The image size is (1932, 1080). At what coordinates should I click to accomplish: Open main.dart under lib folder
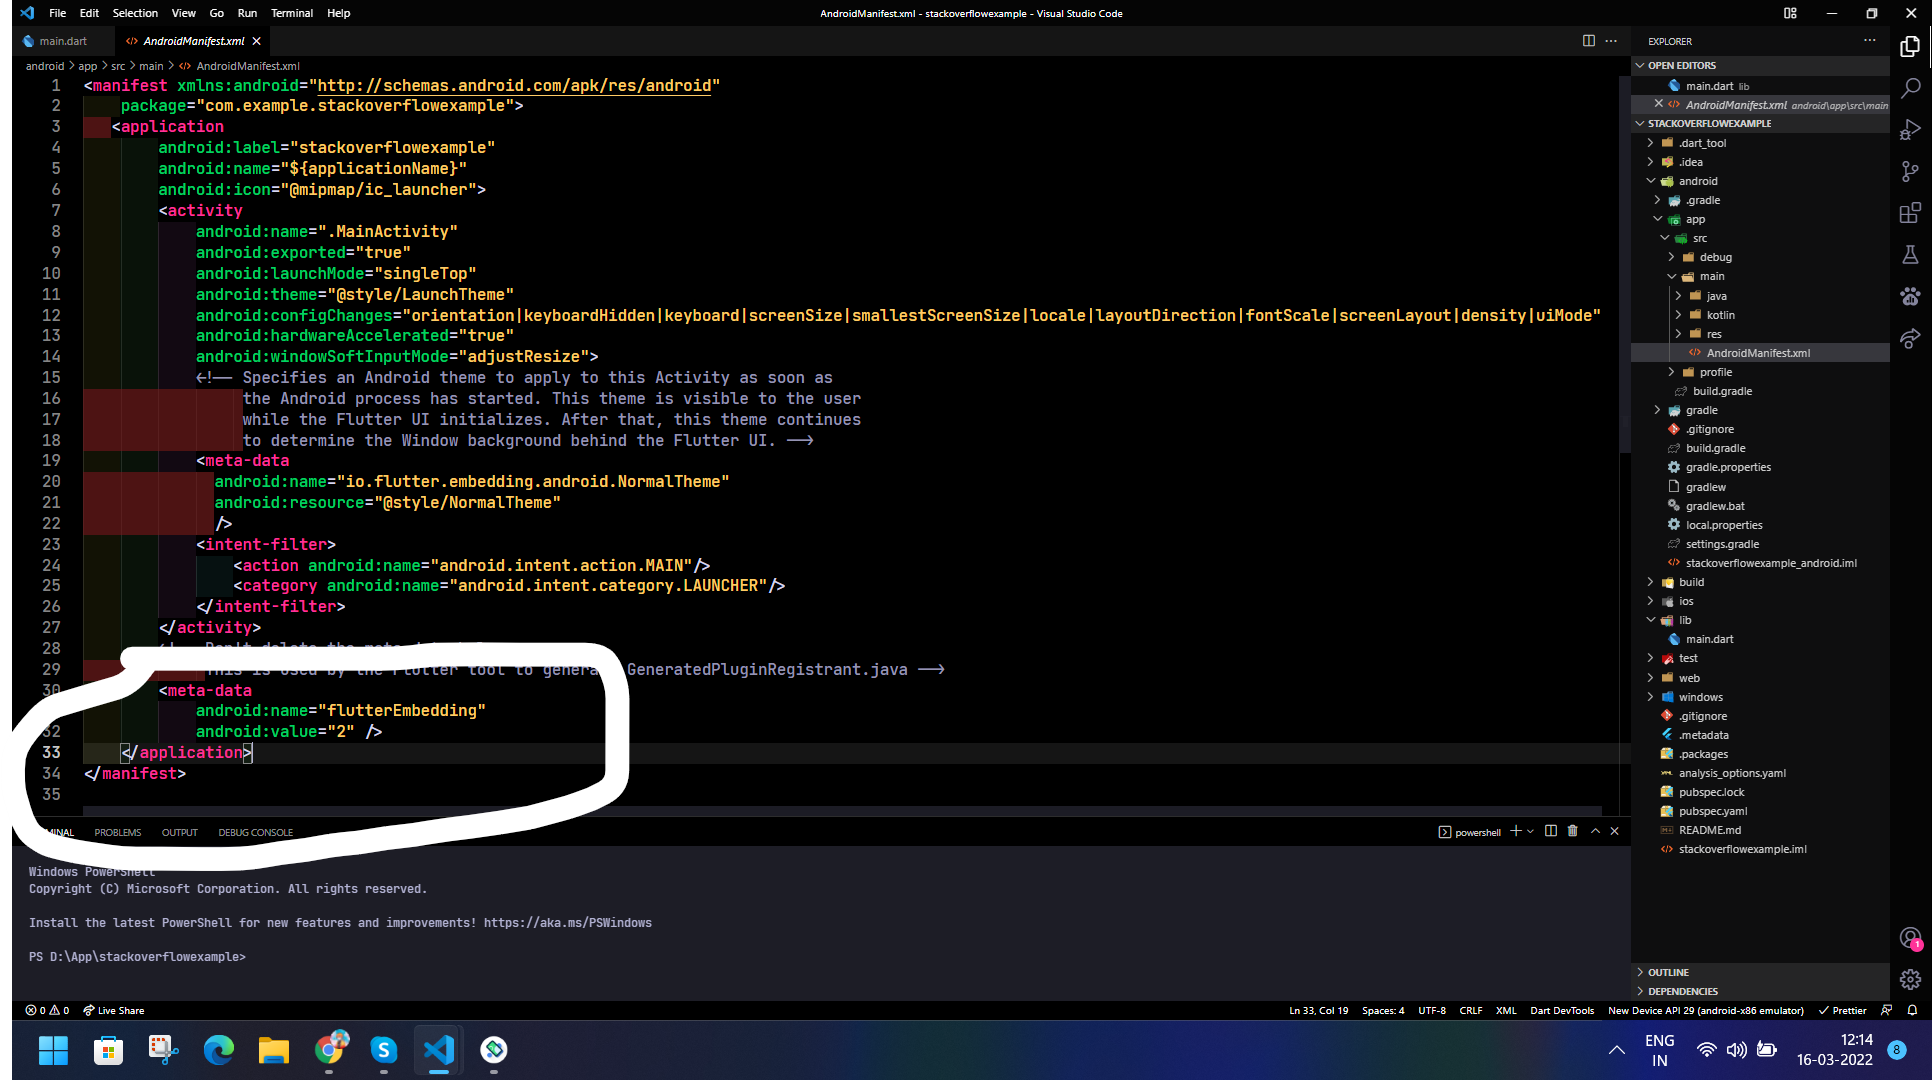coord(1760,639)
